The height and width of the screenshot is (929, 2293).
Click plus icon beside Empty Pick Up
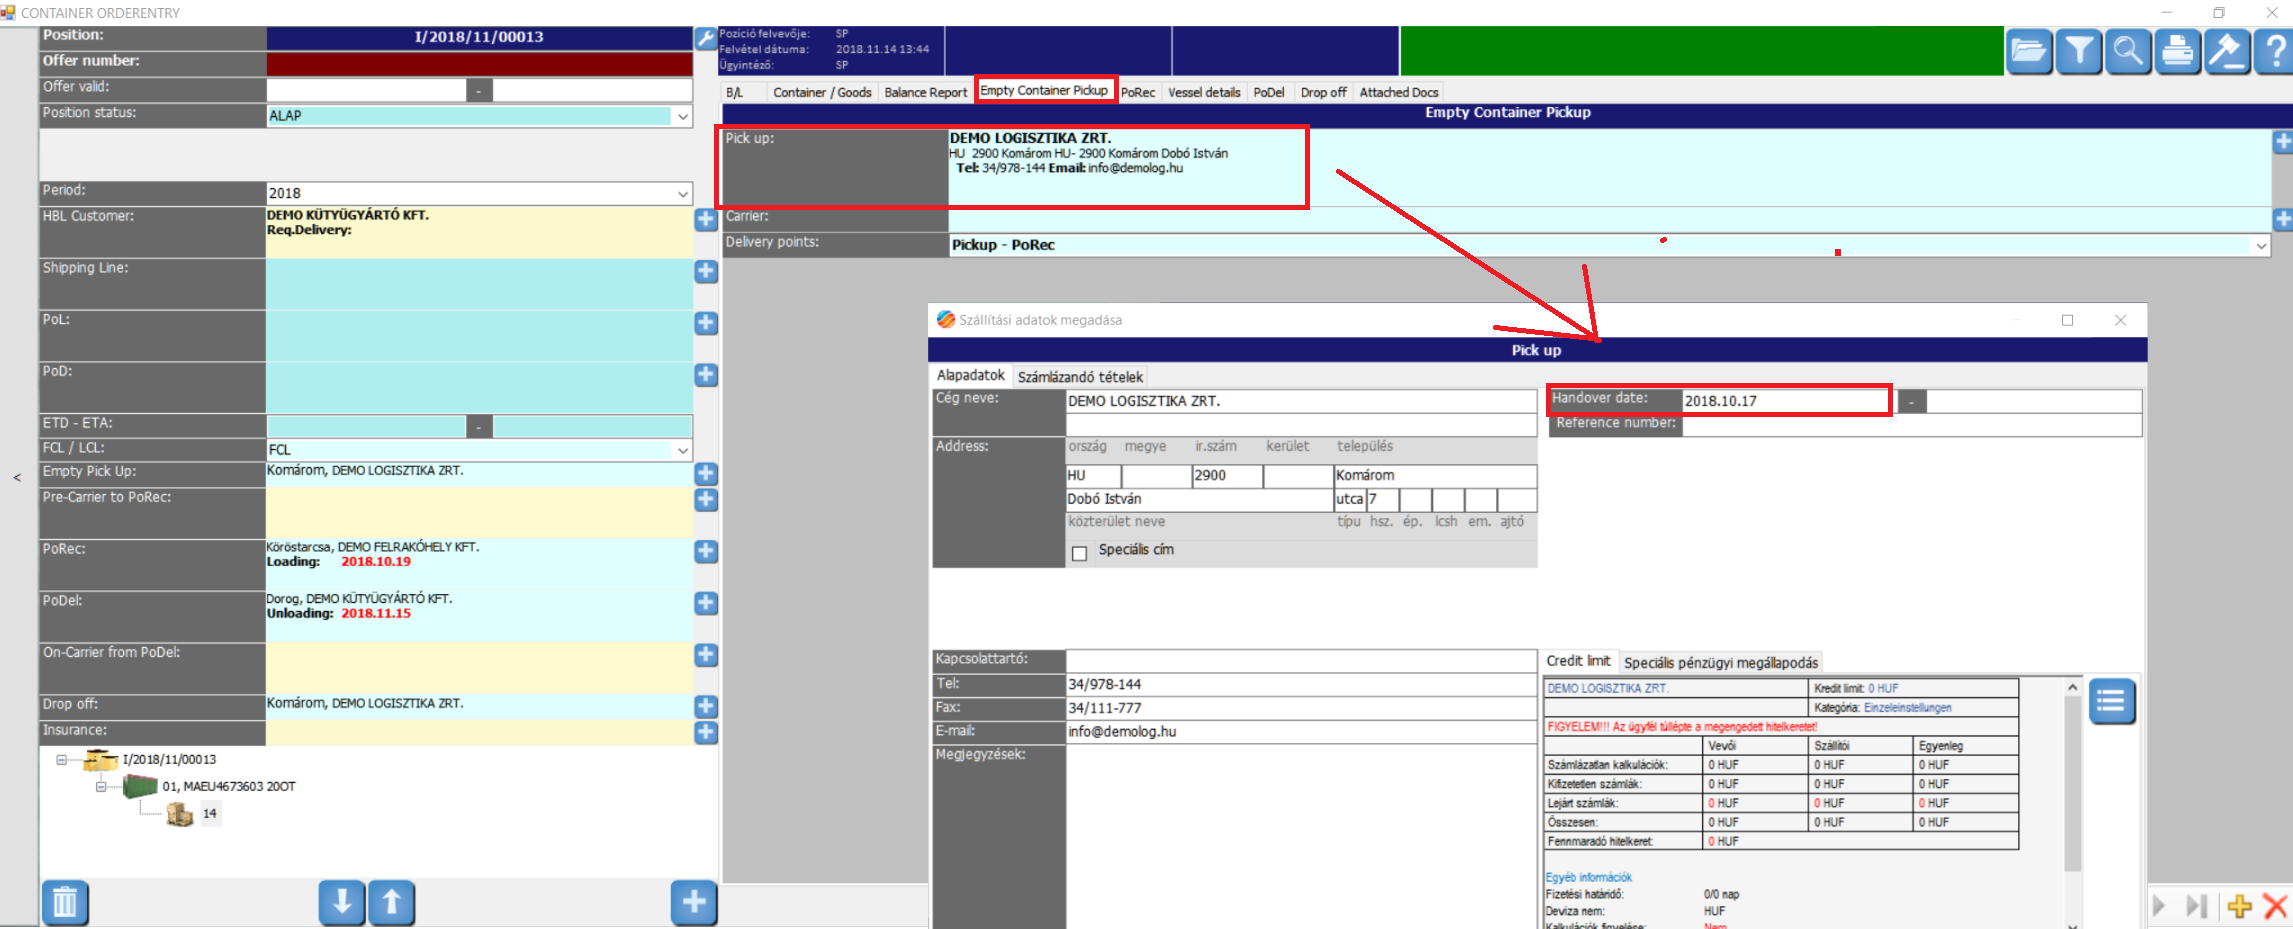706,474
